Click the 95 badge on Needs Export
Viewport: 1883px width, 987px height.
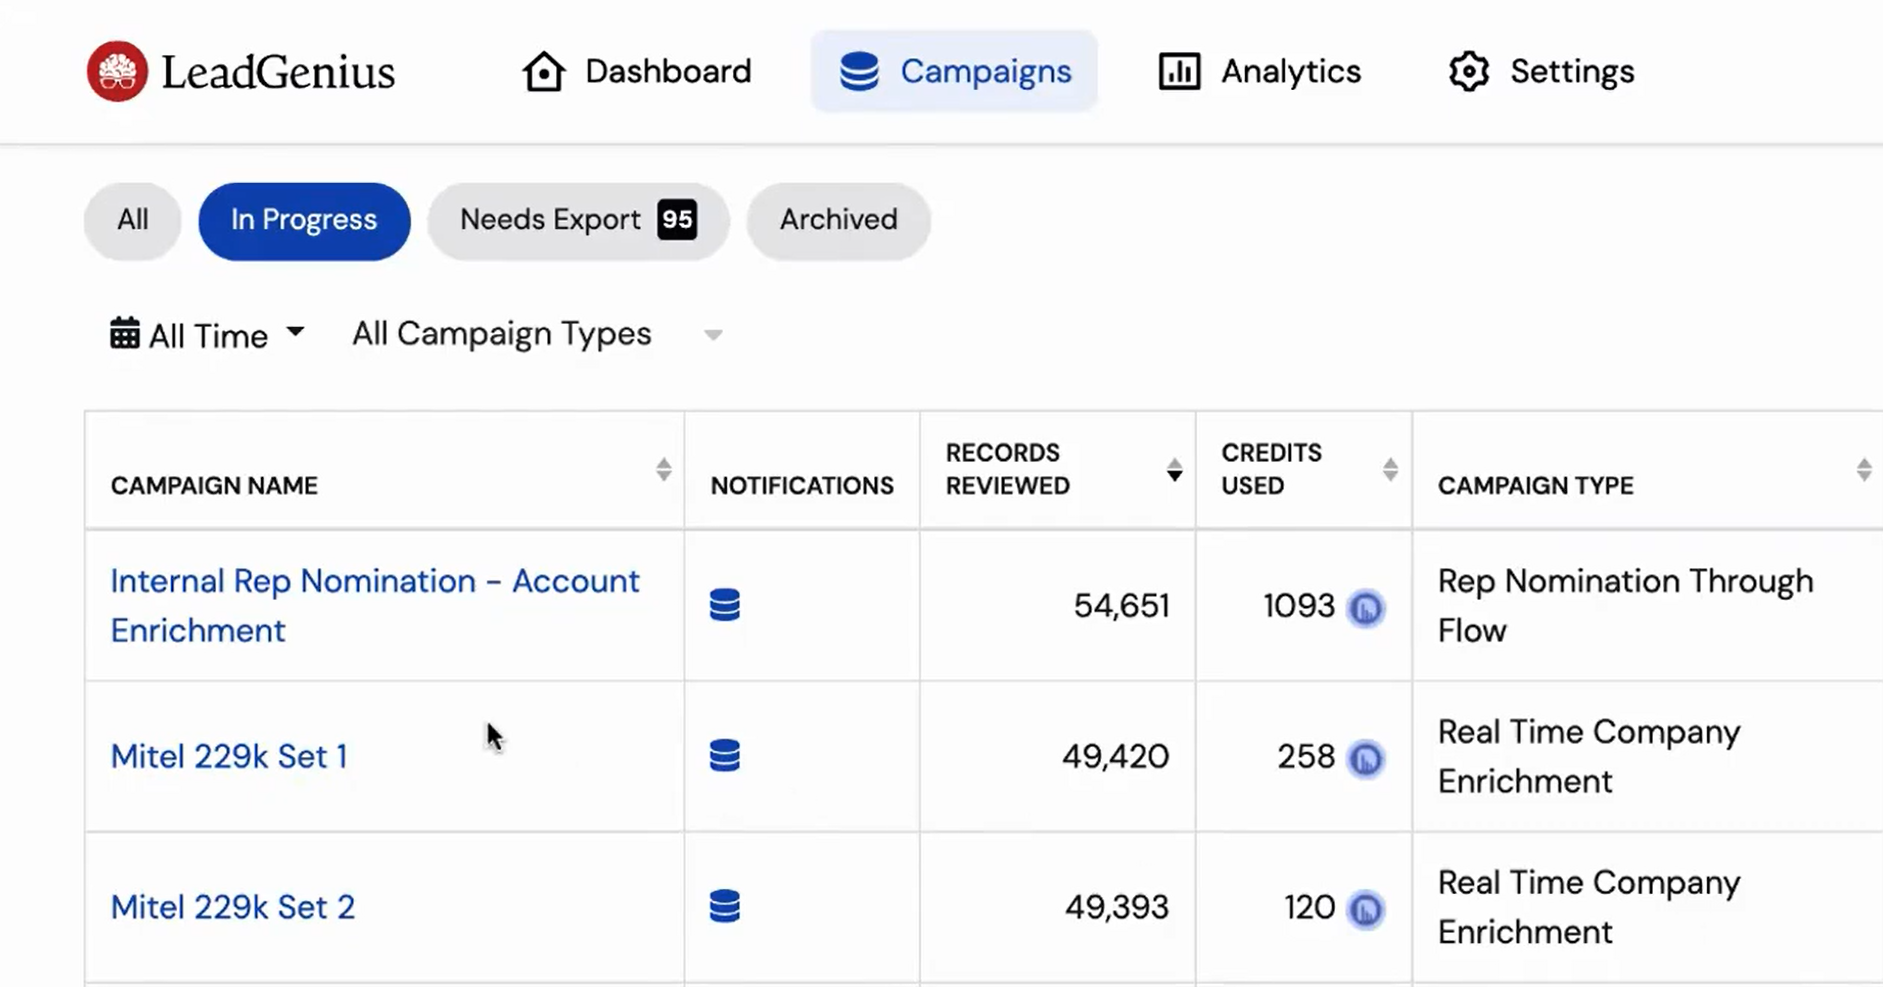(677, 220)
